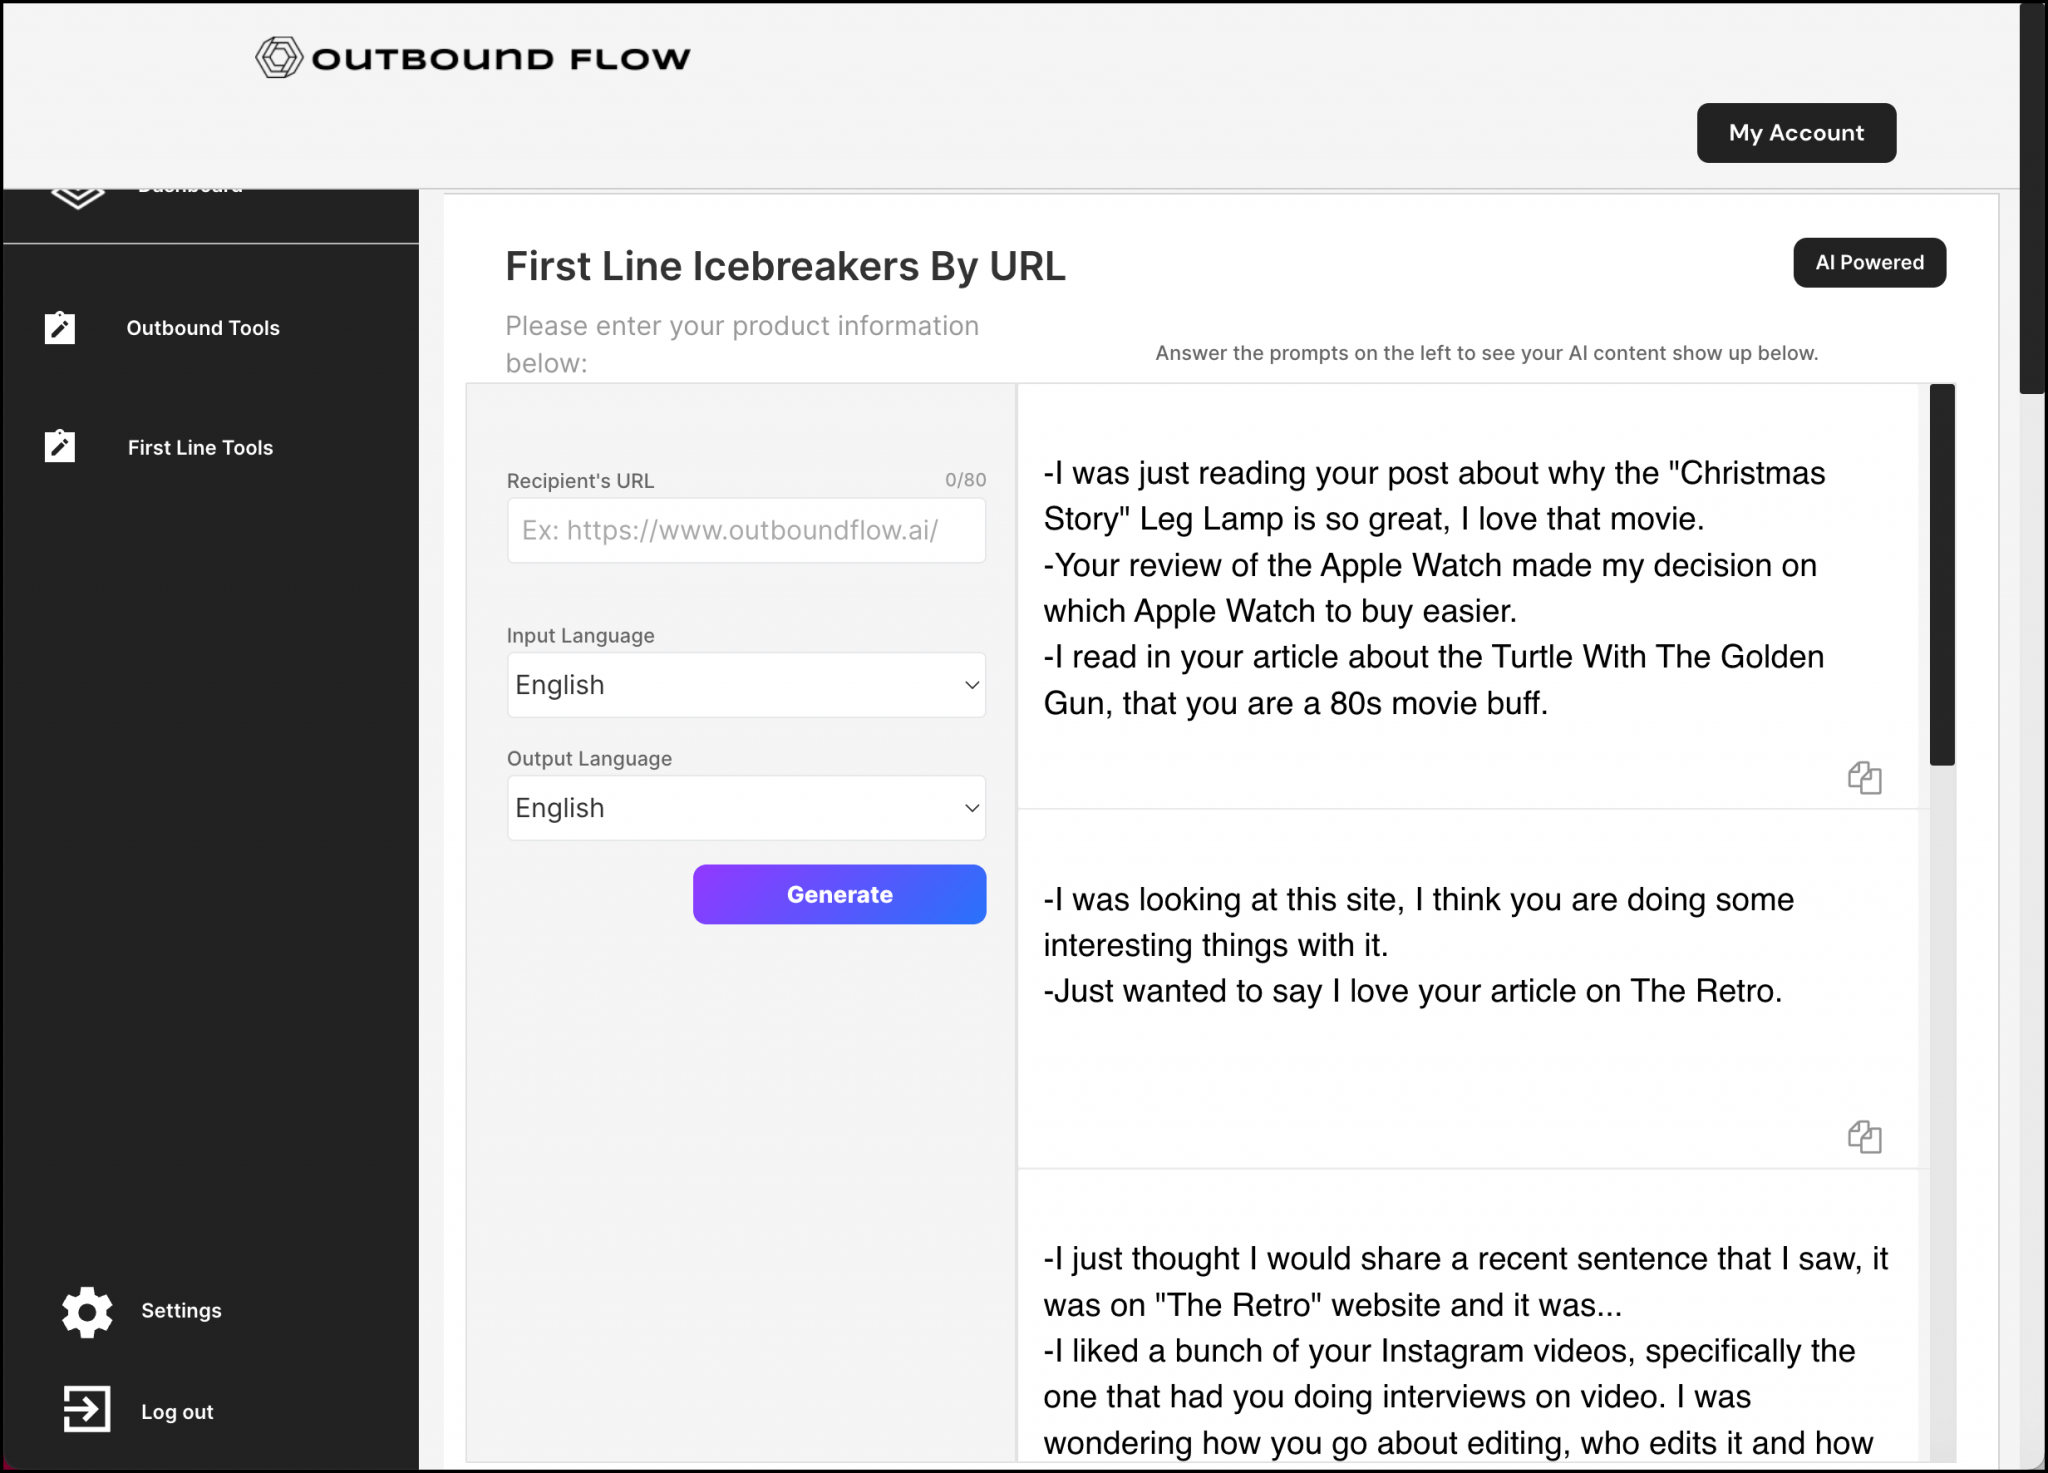Select the Outbound Tools clipboard icon
This screenshot has height=1473, width=2048.
coord(60,327)
